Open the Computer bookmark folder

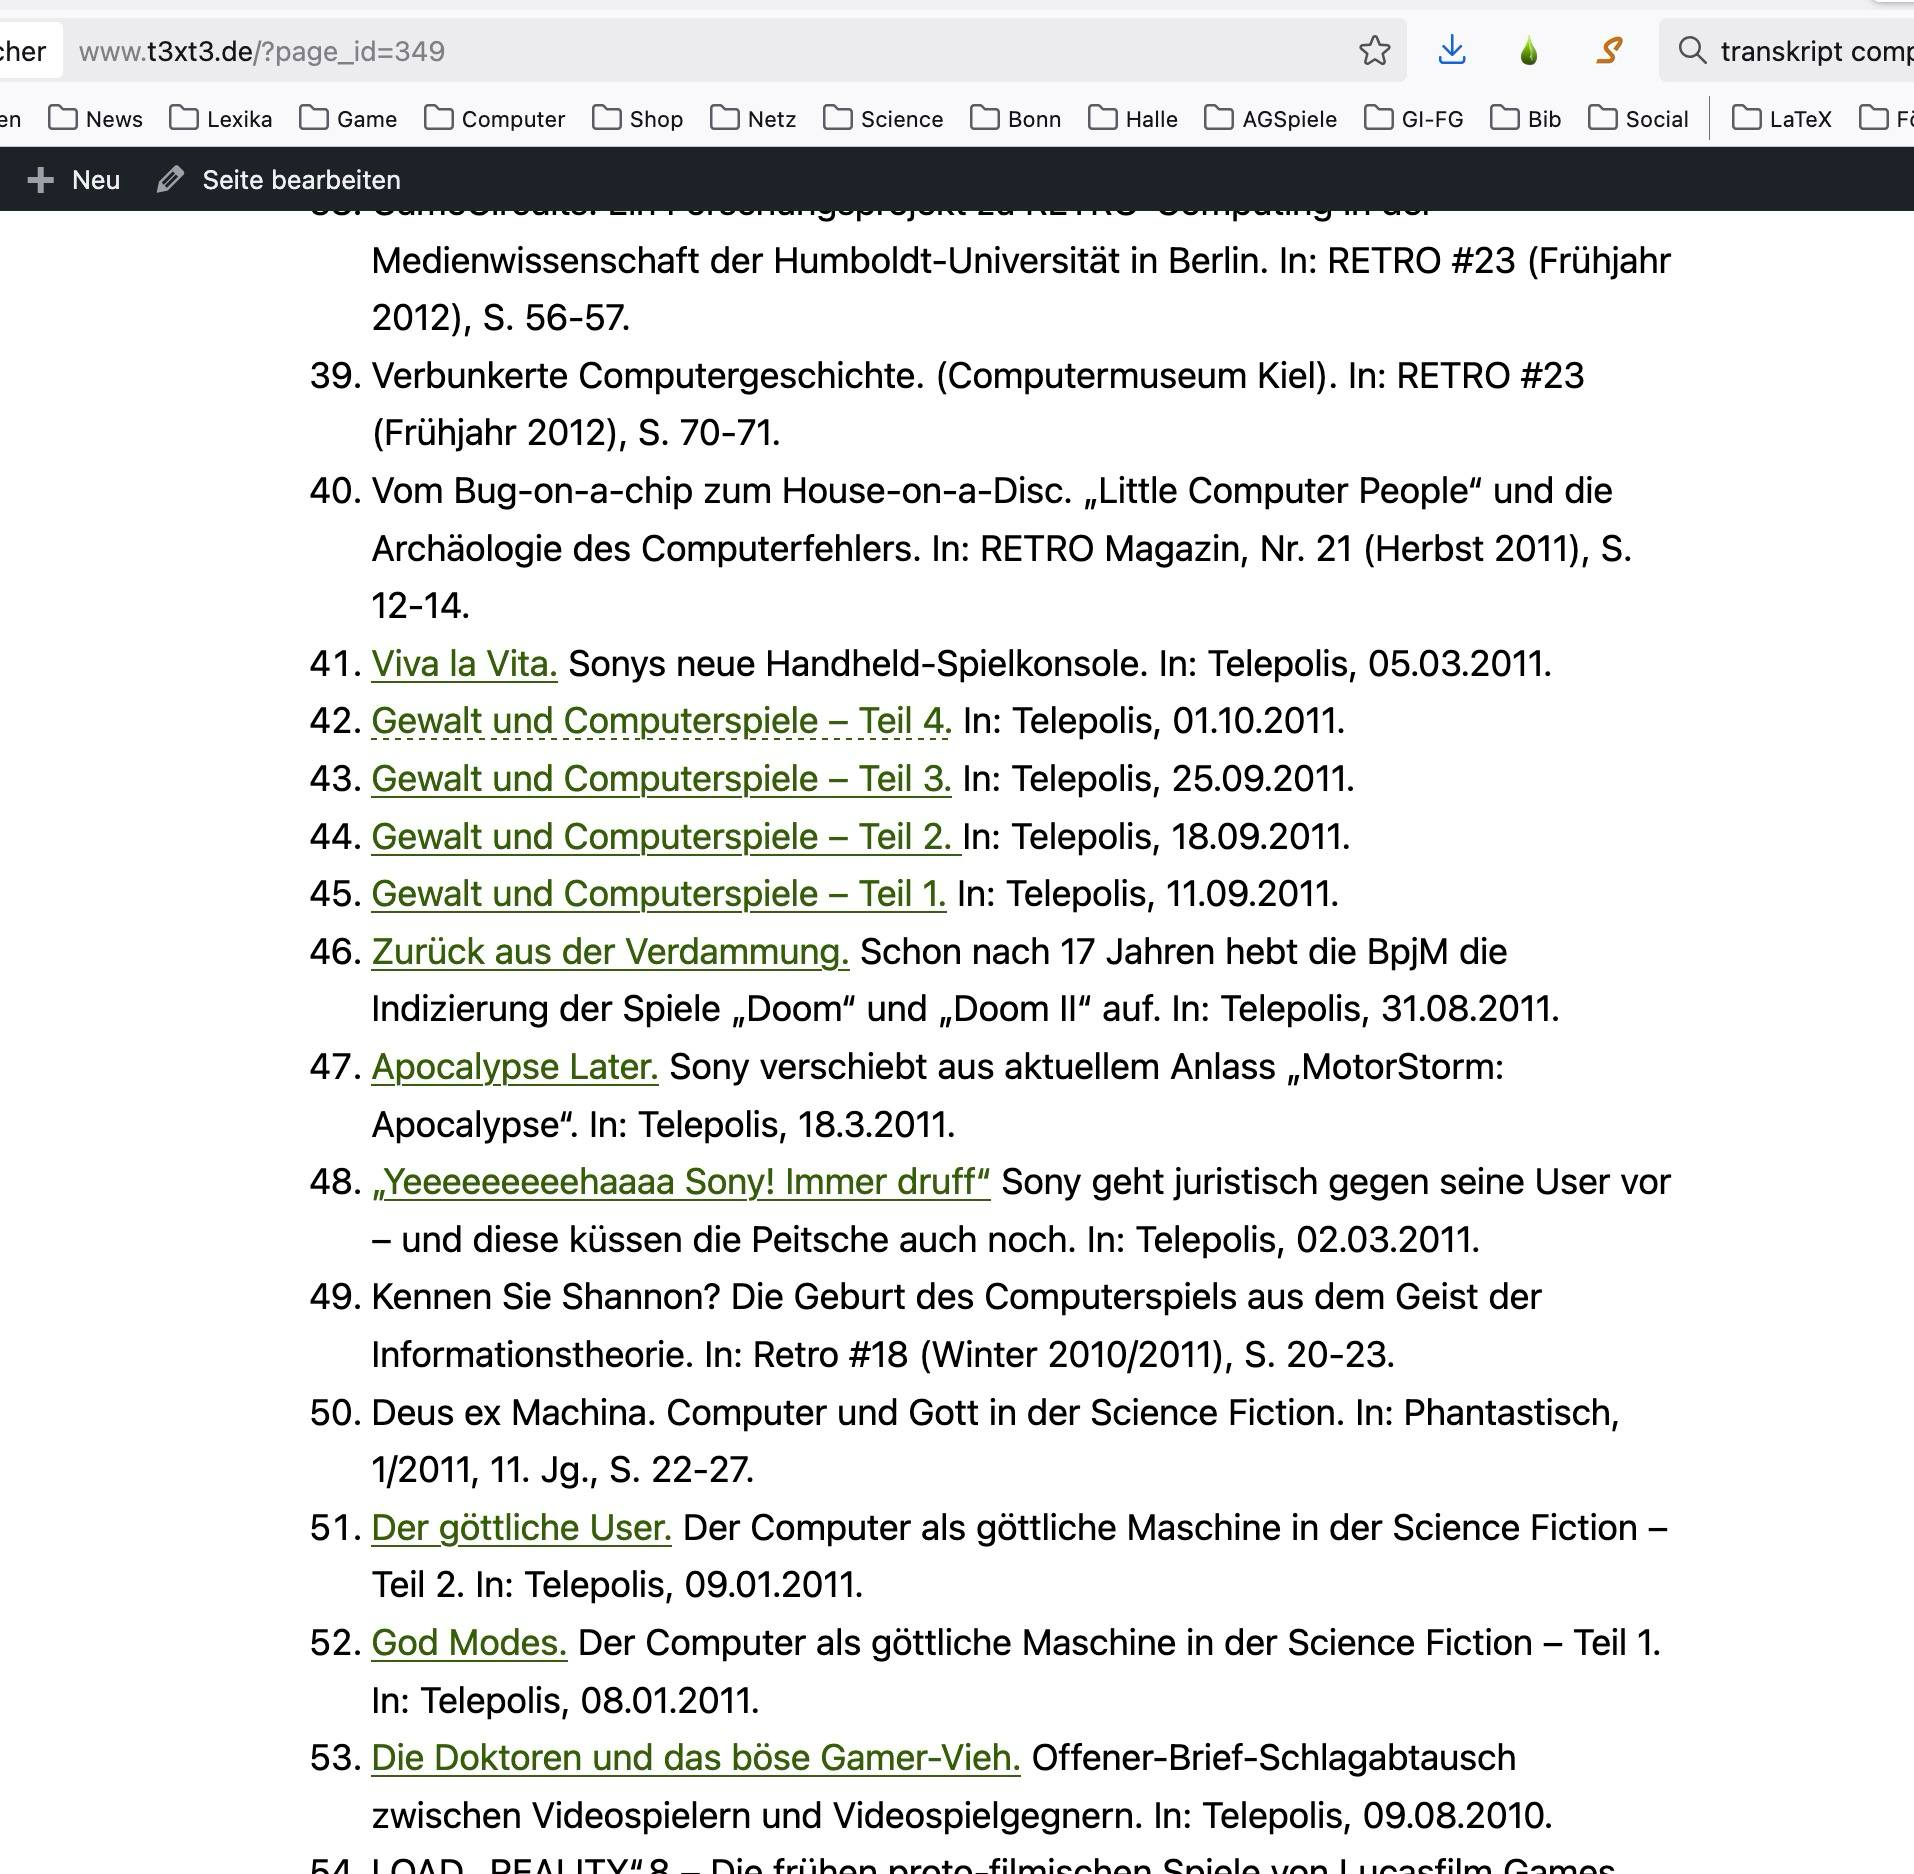tap(495, 119)
